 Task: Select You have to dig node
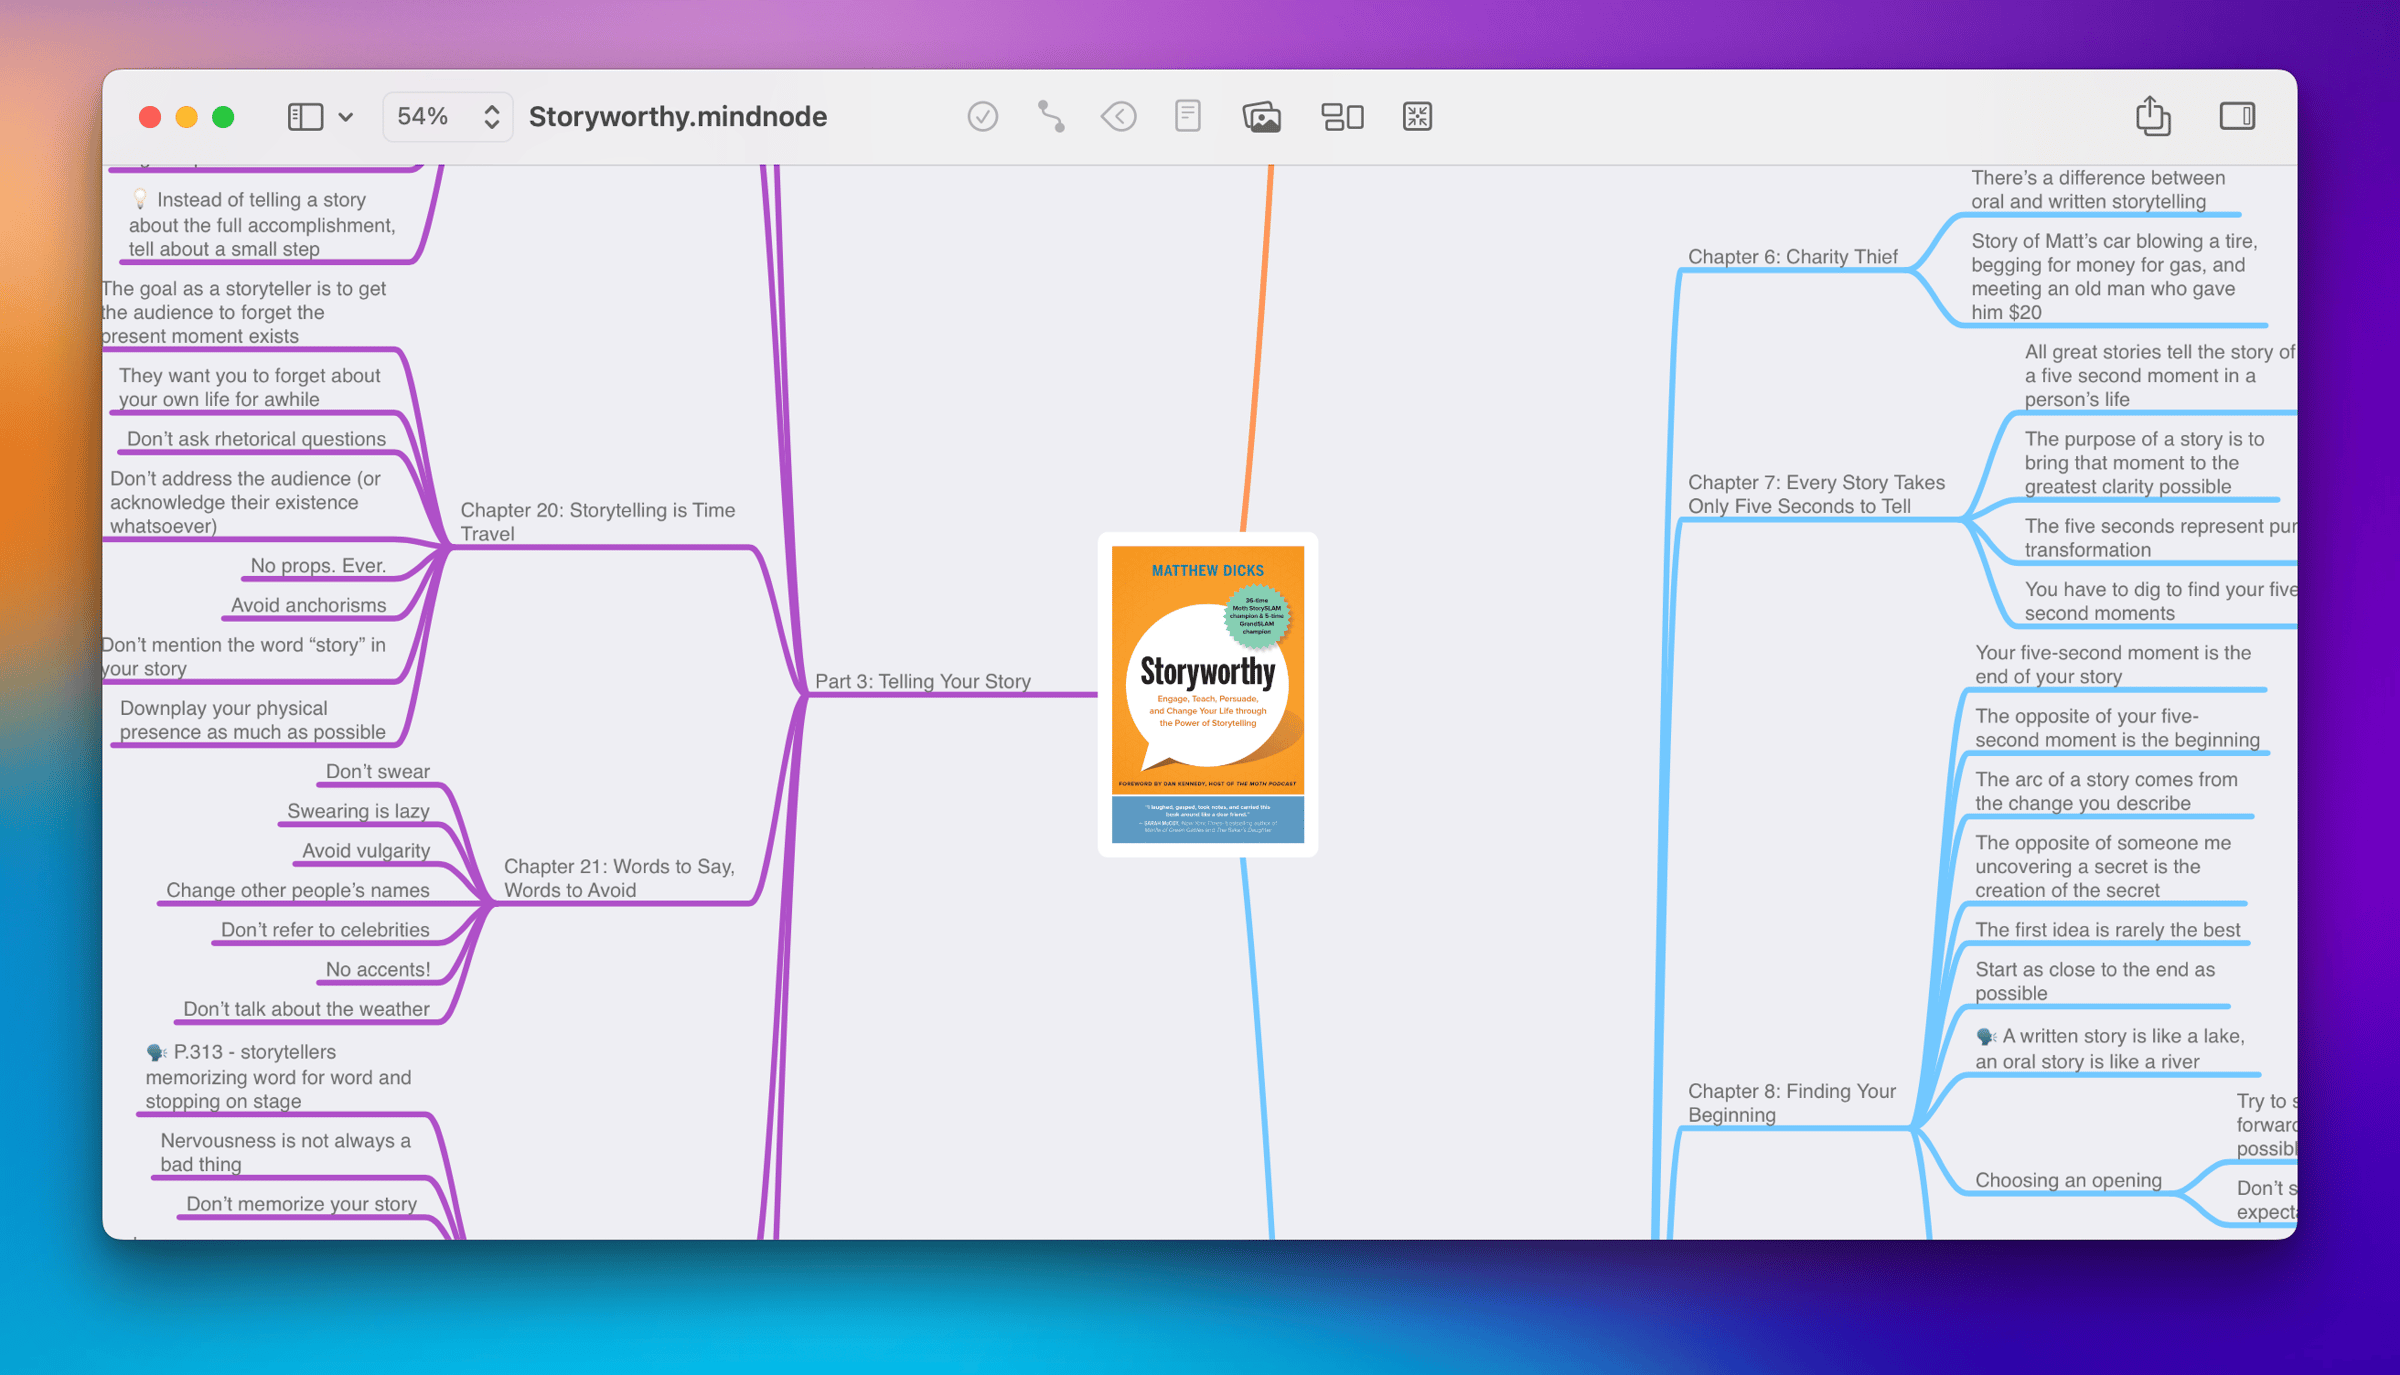(x=2160, y=601)
